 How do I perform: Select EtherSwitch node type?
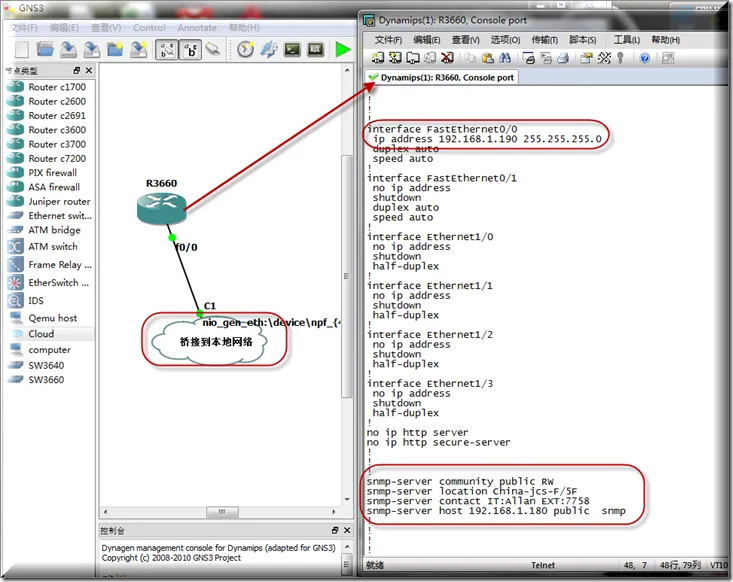click(x=50, y=283)
